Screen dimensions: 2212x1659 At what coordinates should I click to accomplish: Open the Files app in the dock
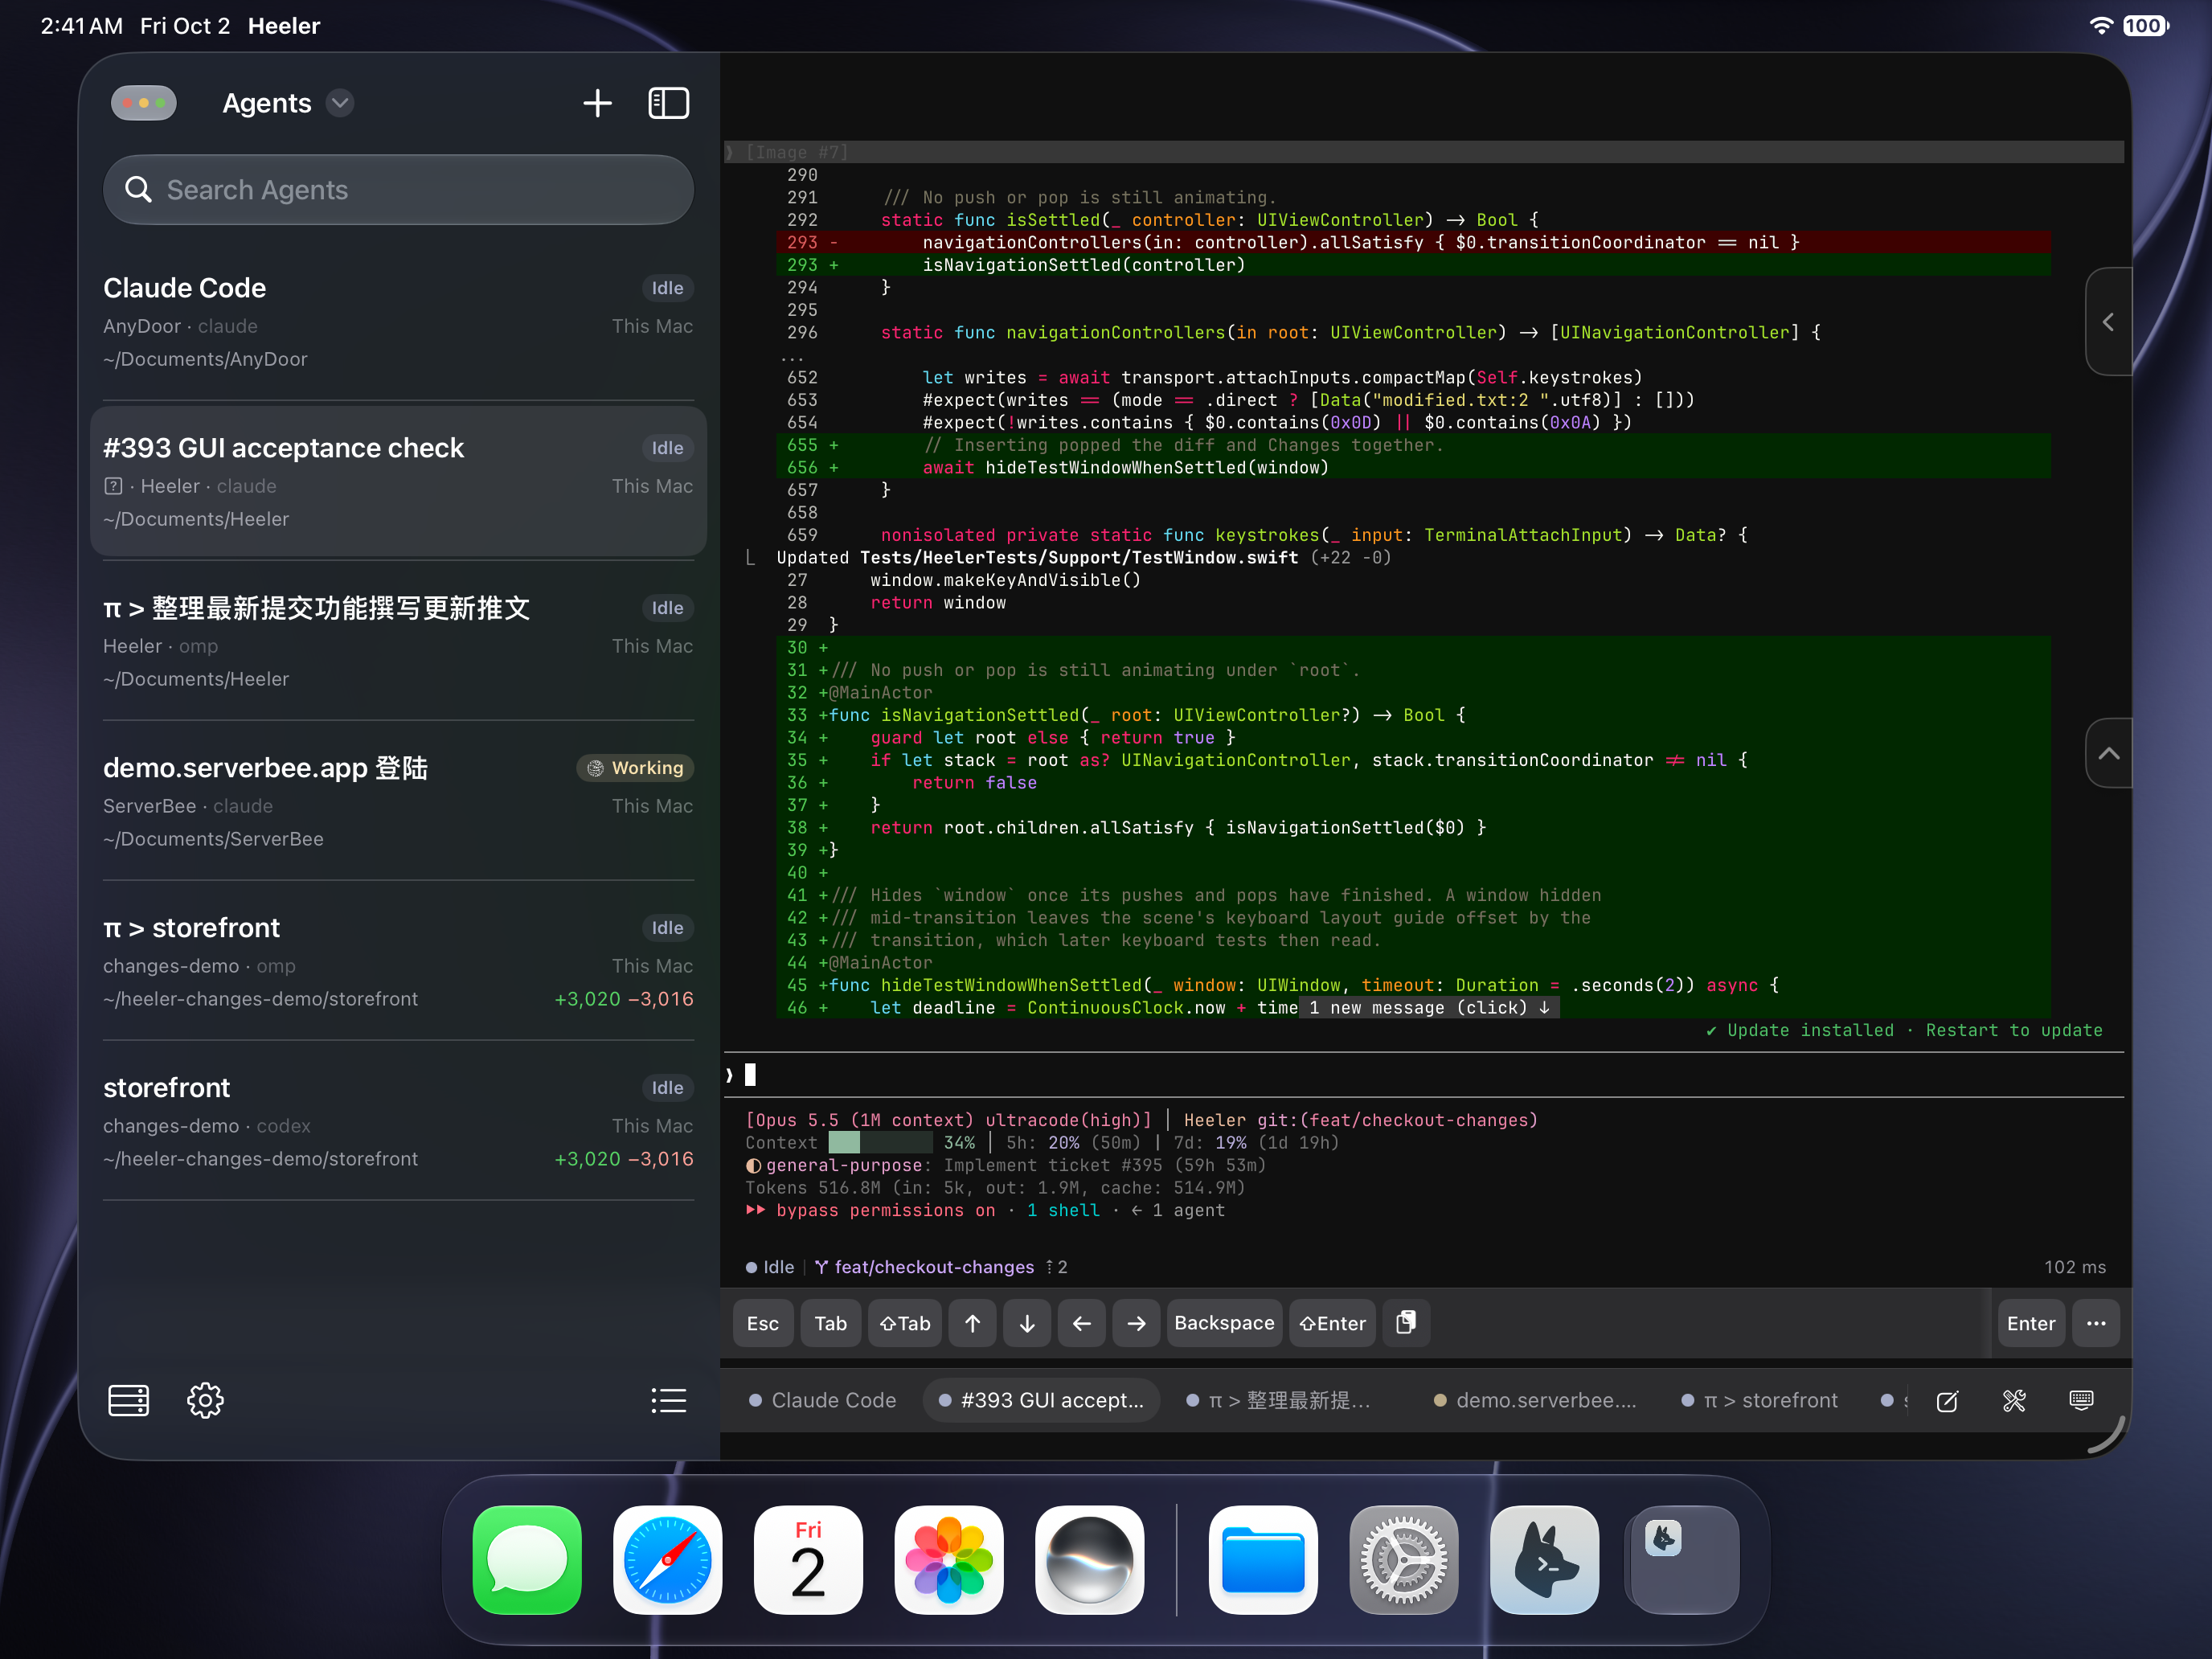tap(1263, 1560)
